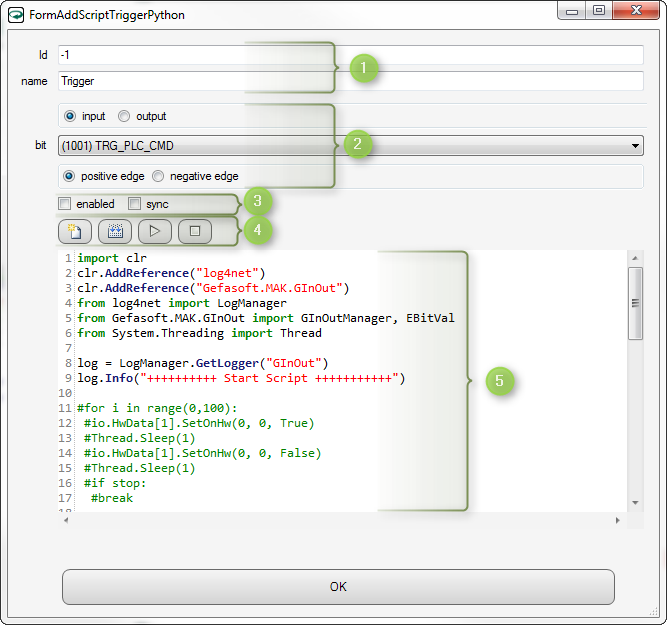Tick the enabled checkbox
This screenshot has width=667, height=625.
pos(65,204)
